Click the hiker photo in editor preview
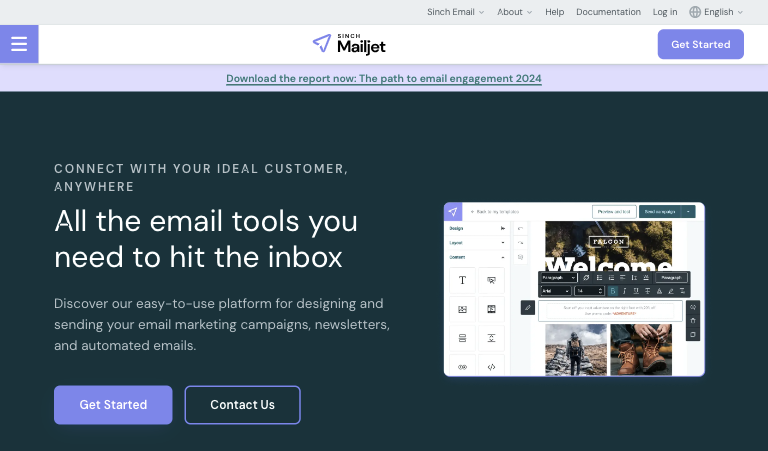 pos(576,350)
